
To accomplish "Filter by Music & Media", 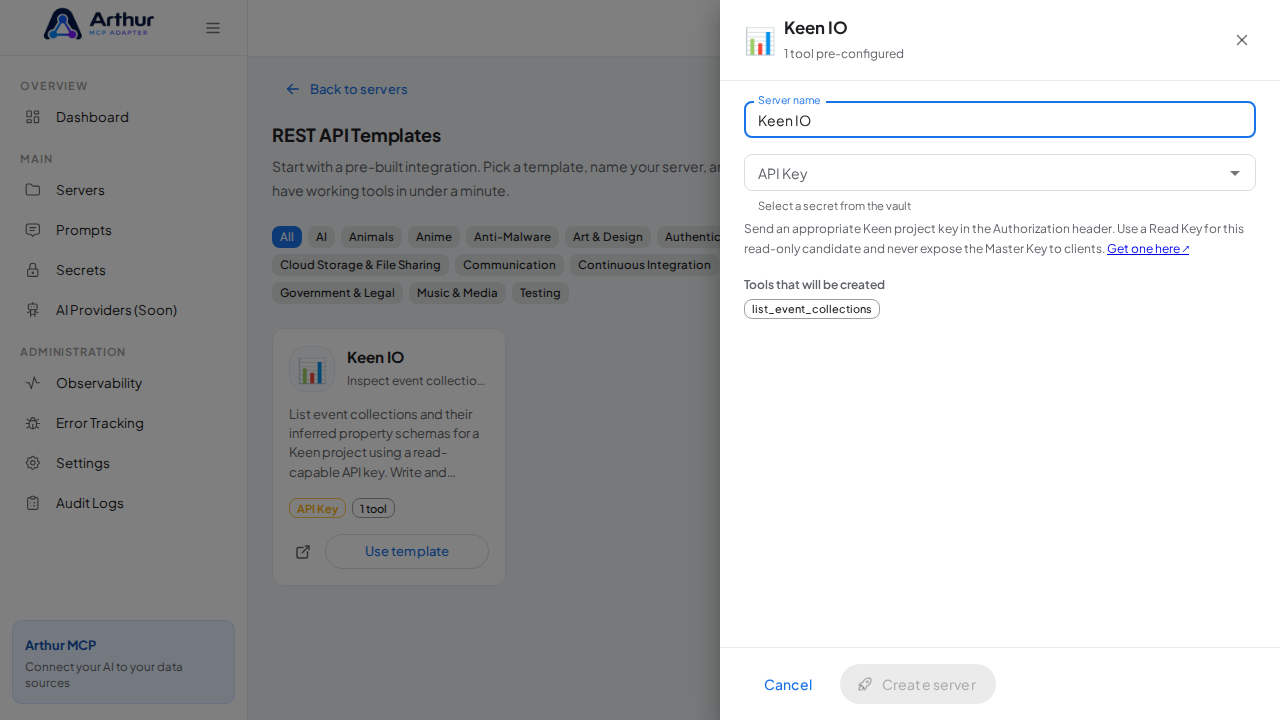I will click(x=457, y=293).
